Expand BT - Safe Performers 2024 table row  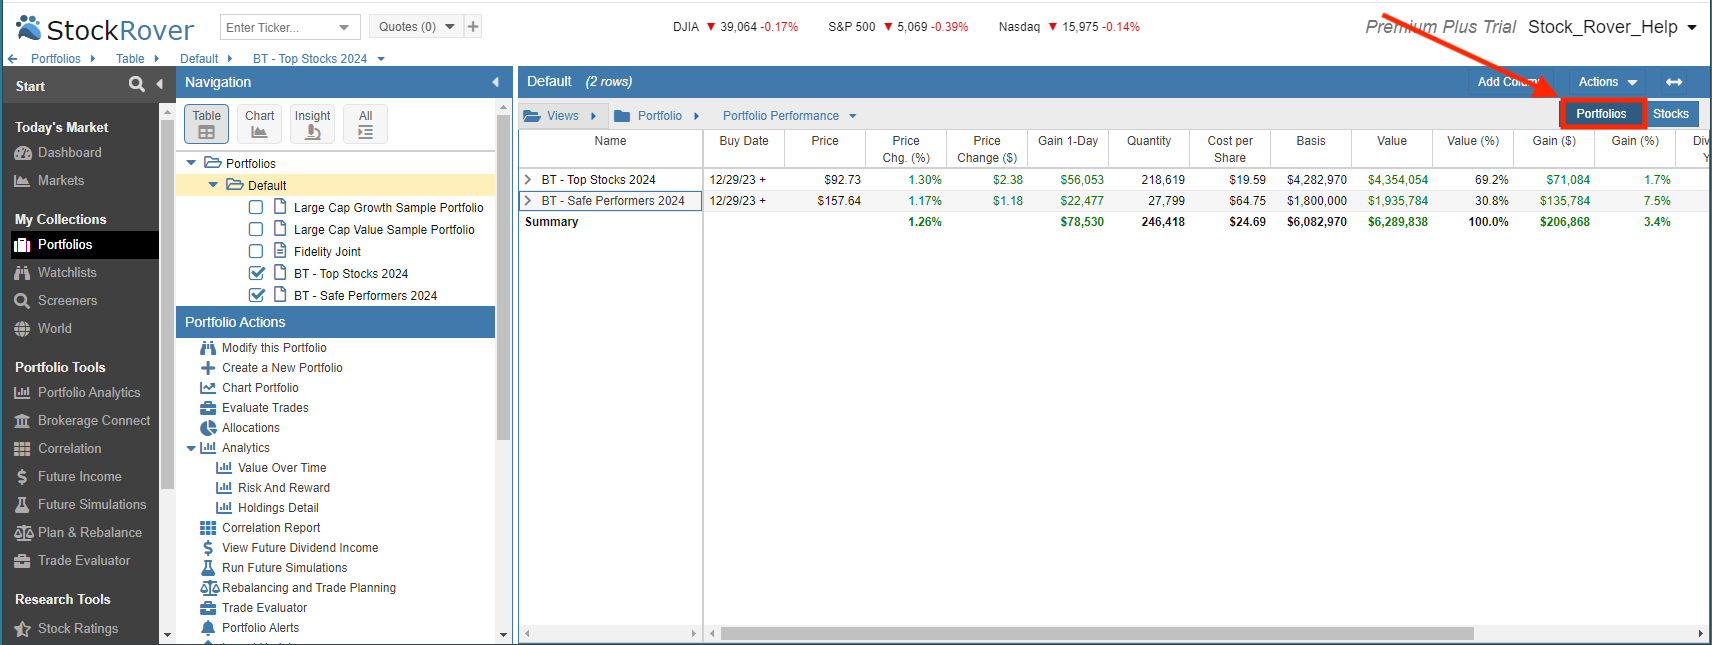(528, 201)
